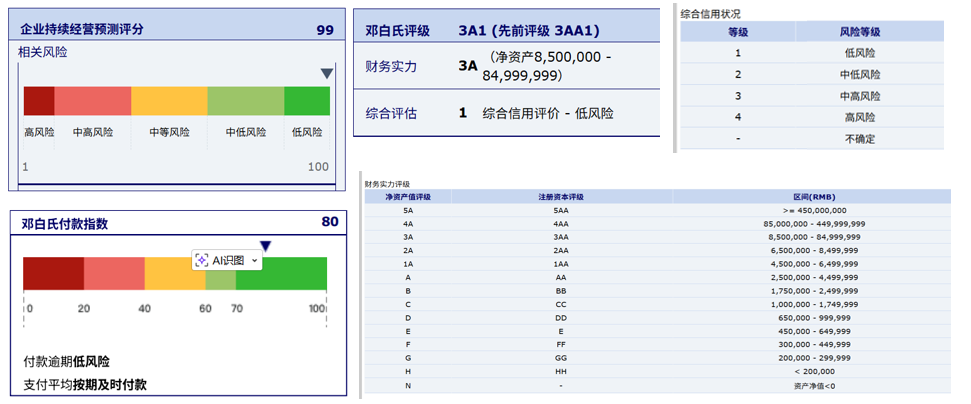Click the 40 tick label on payment index scale
This screenshot has height=404, width=971.
point(145,309)
